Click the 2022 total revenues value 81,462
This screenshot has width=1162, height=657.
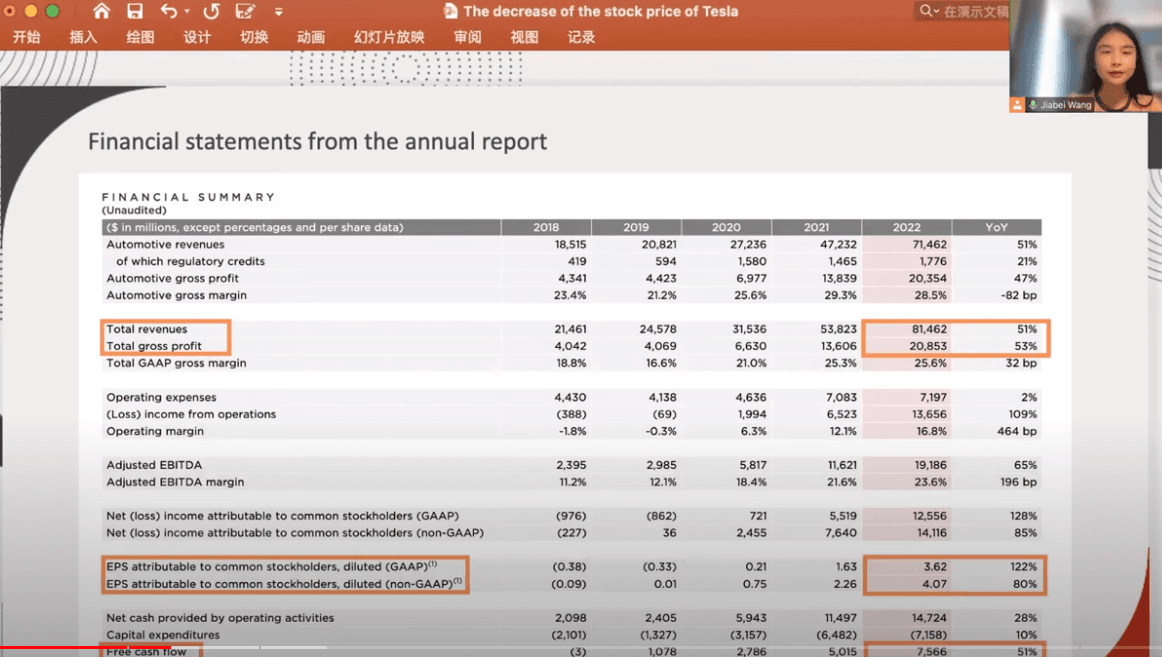click(929, 329)
